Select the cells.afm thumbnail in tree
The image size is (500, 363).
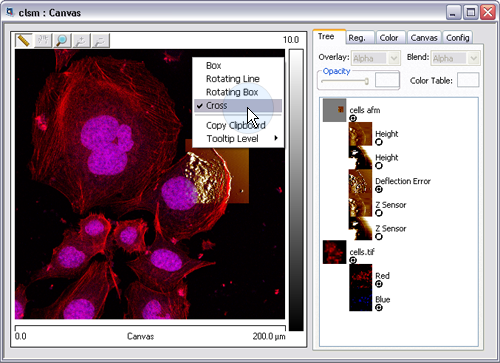click(334, 110)
